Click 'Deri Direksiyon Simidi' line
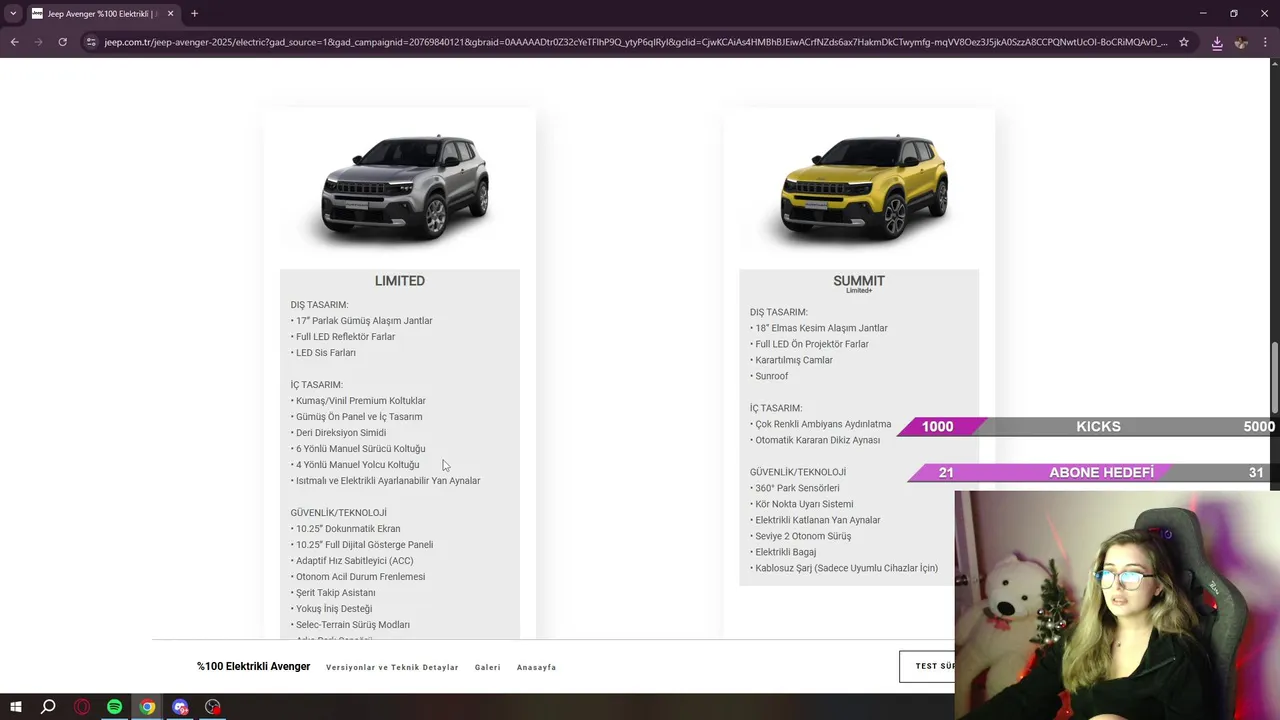The height and width of the screenshot is (720, 1280). [338, 433]
